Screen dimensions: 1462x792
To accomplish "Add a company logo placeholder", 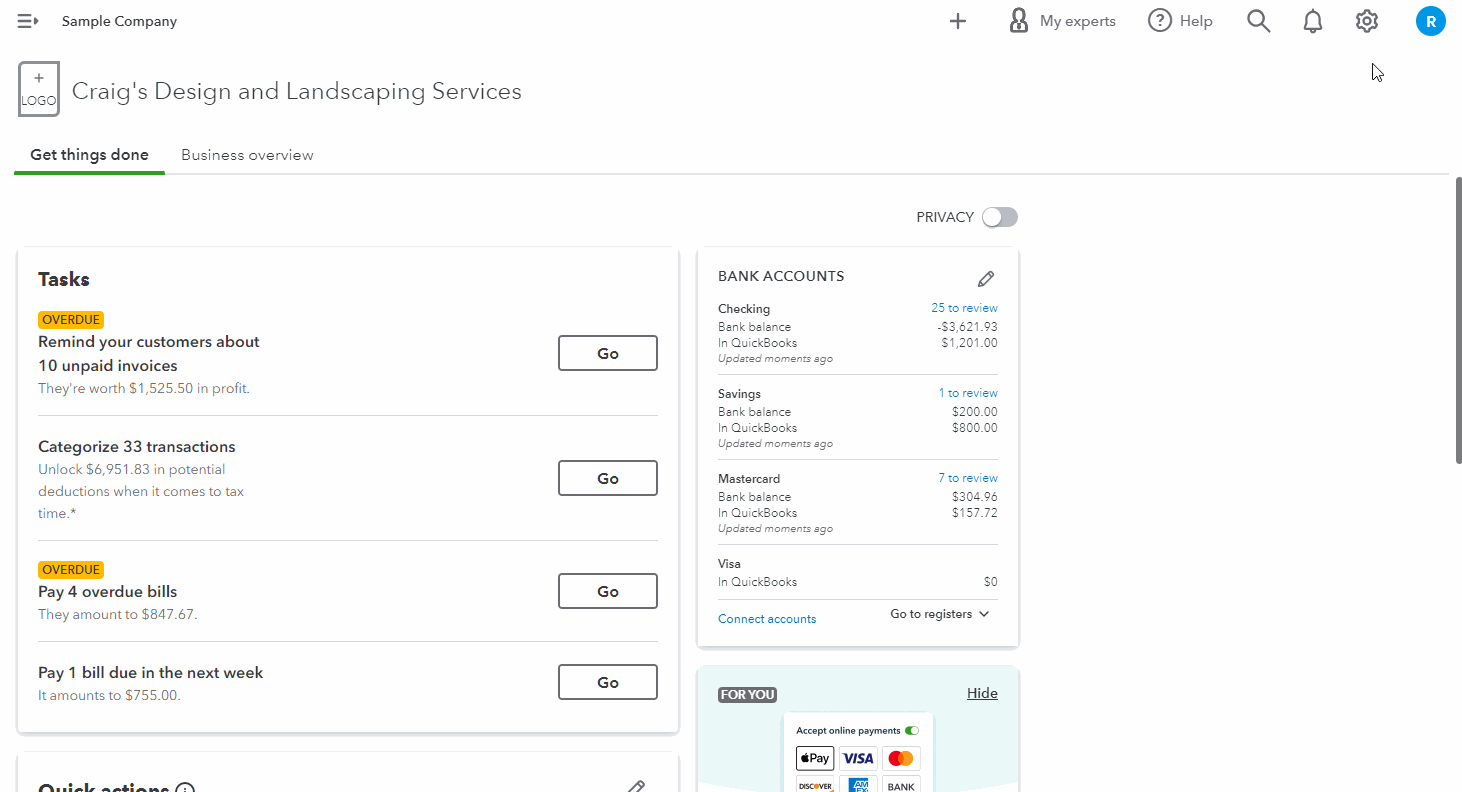I will [x=39, y=89].
